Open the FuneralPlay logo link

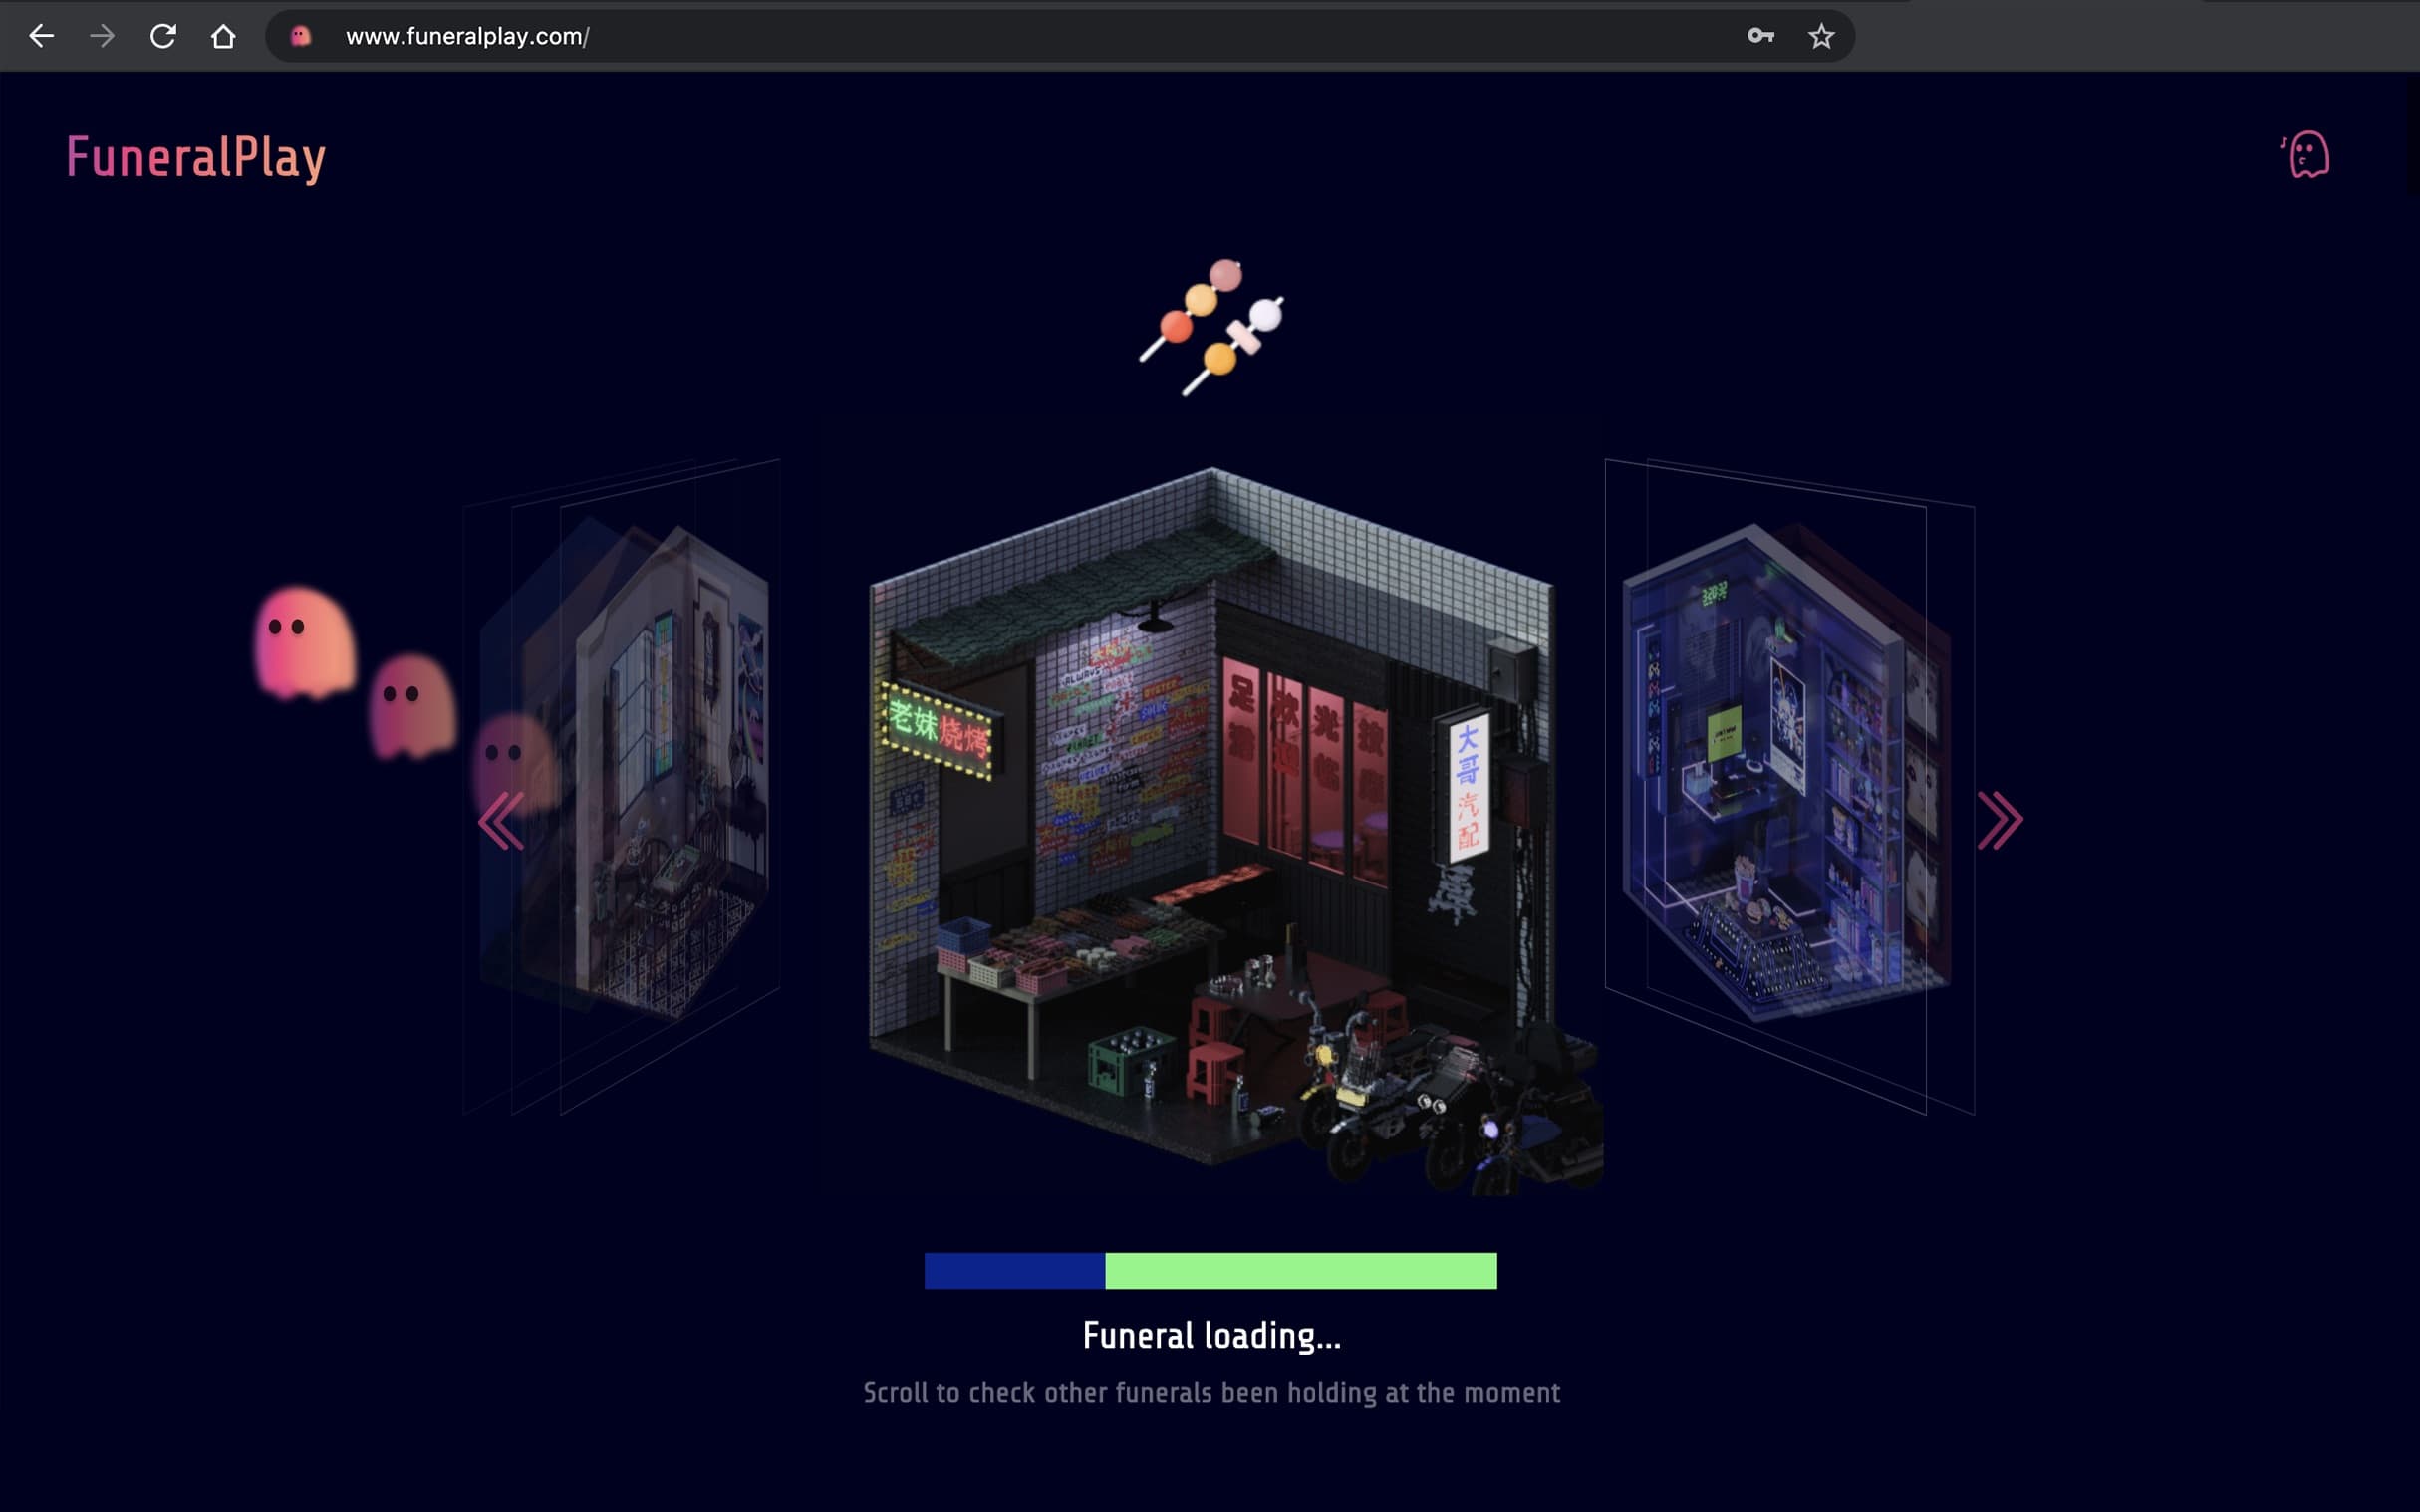point(196,158)
